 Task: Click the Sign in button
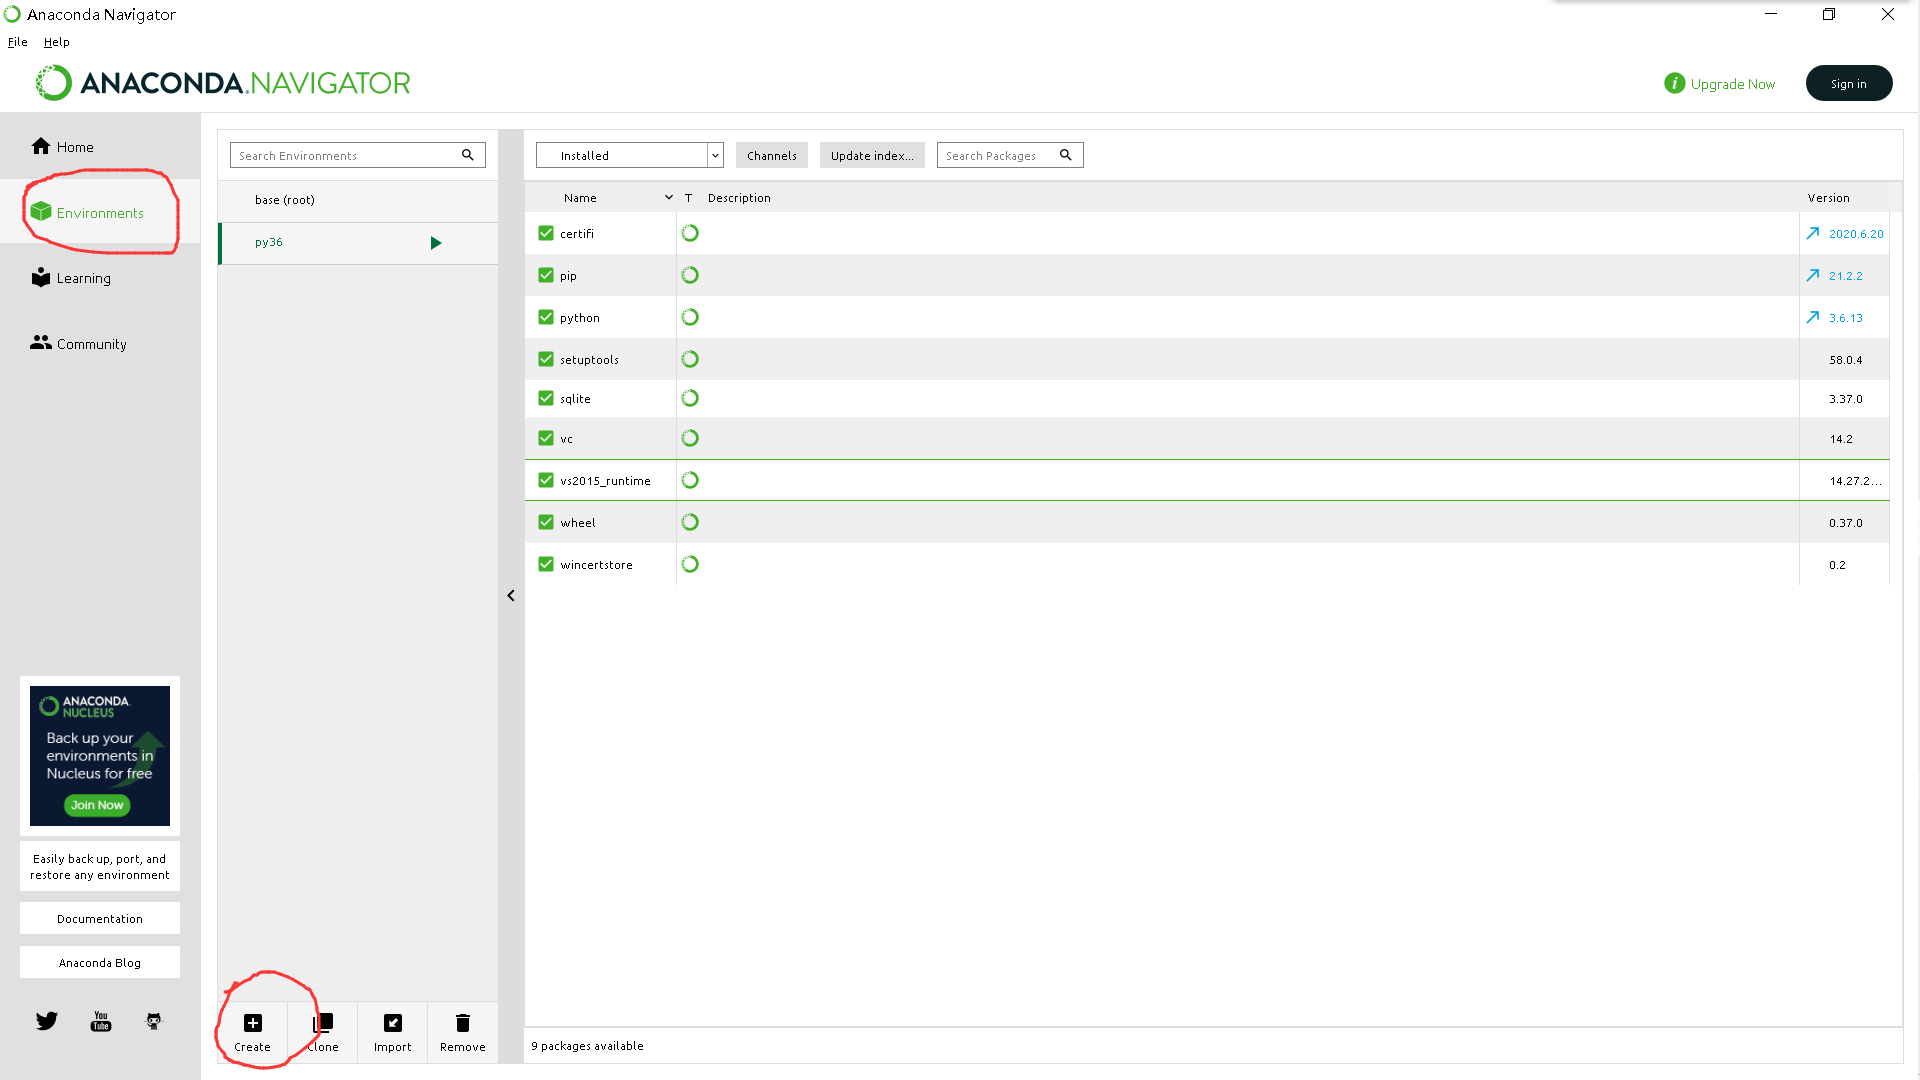pos(1848,83)
